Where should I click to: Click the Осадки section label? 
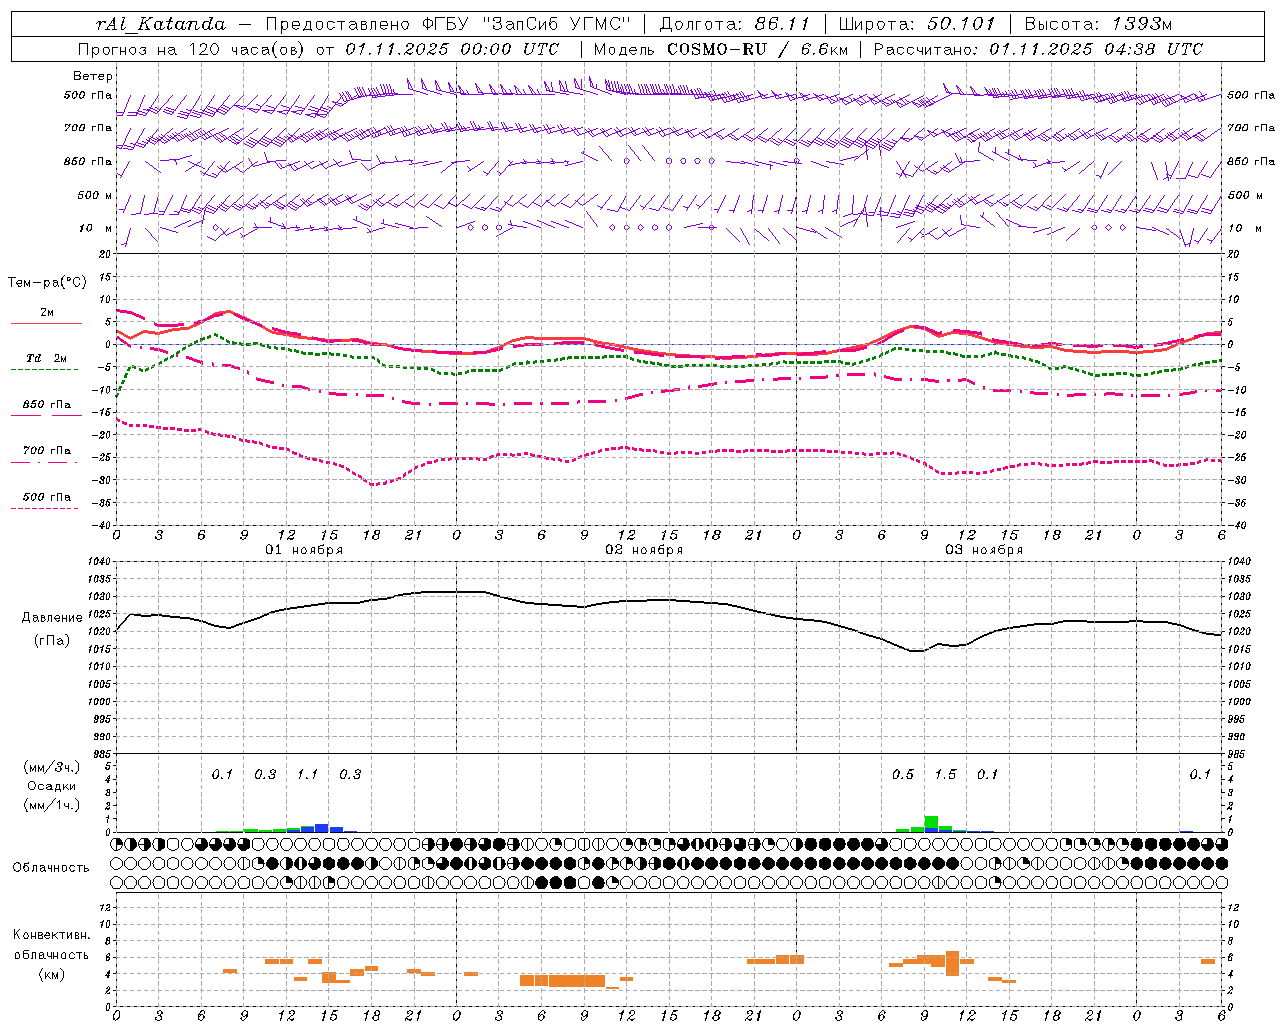tap(52, 786)
